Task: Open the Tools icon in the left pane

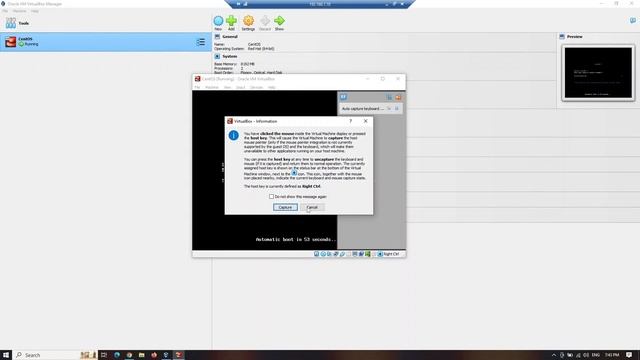Action: click(x=11, y=23)
